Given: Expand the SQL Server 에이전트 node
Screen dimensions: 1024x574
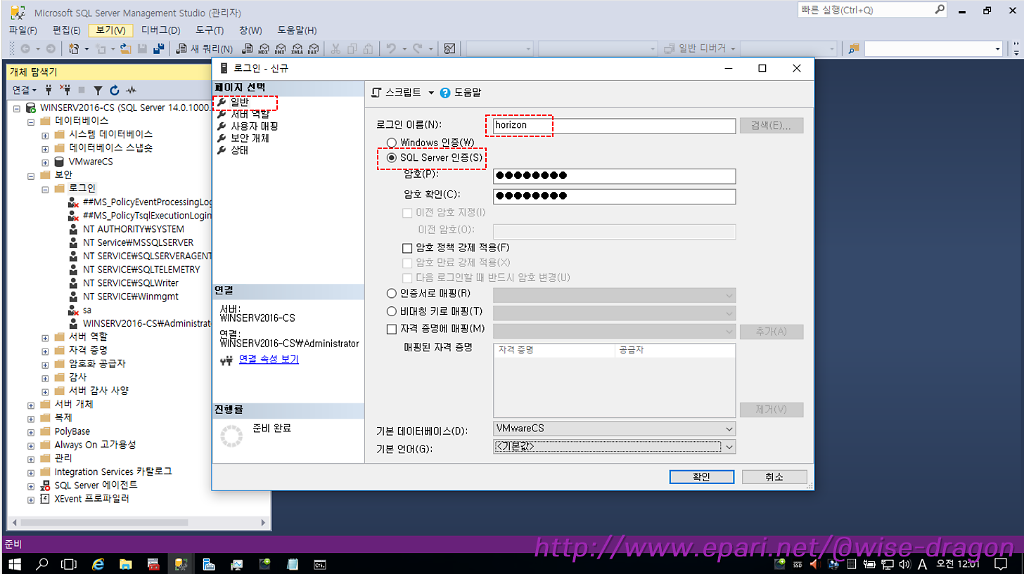Looking at the screenshot, I should tap(31, 486).
